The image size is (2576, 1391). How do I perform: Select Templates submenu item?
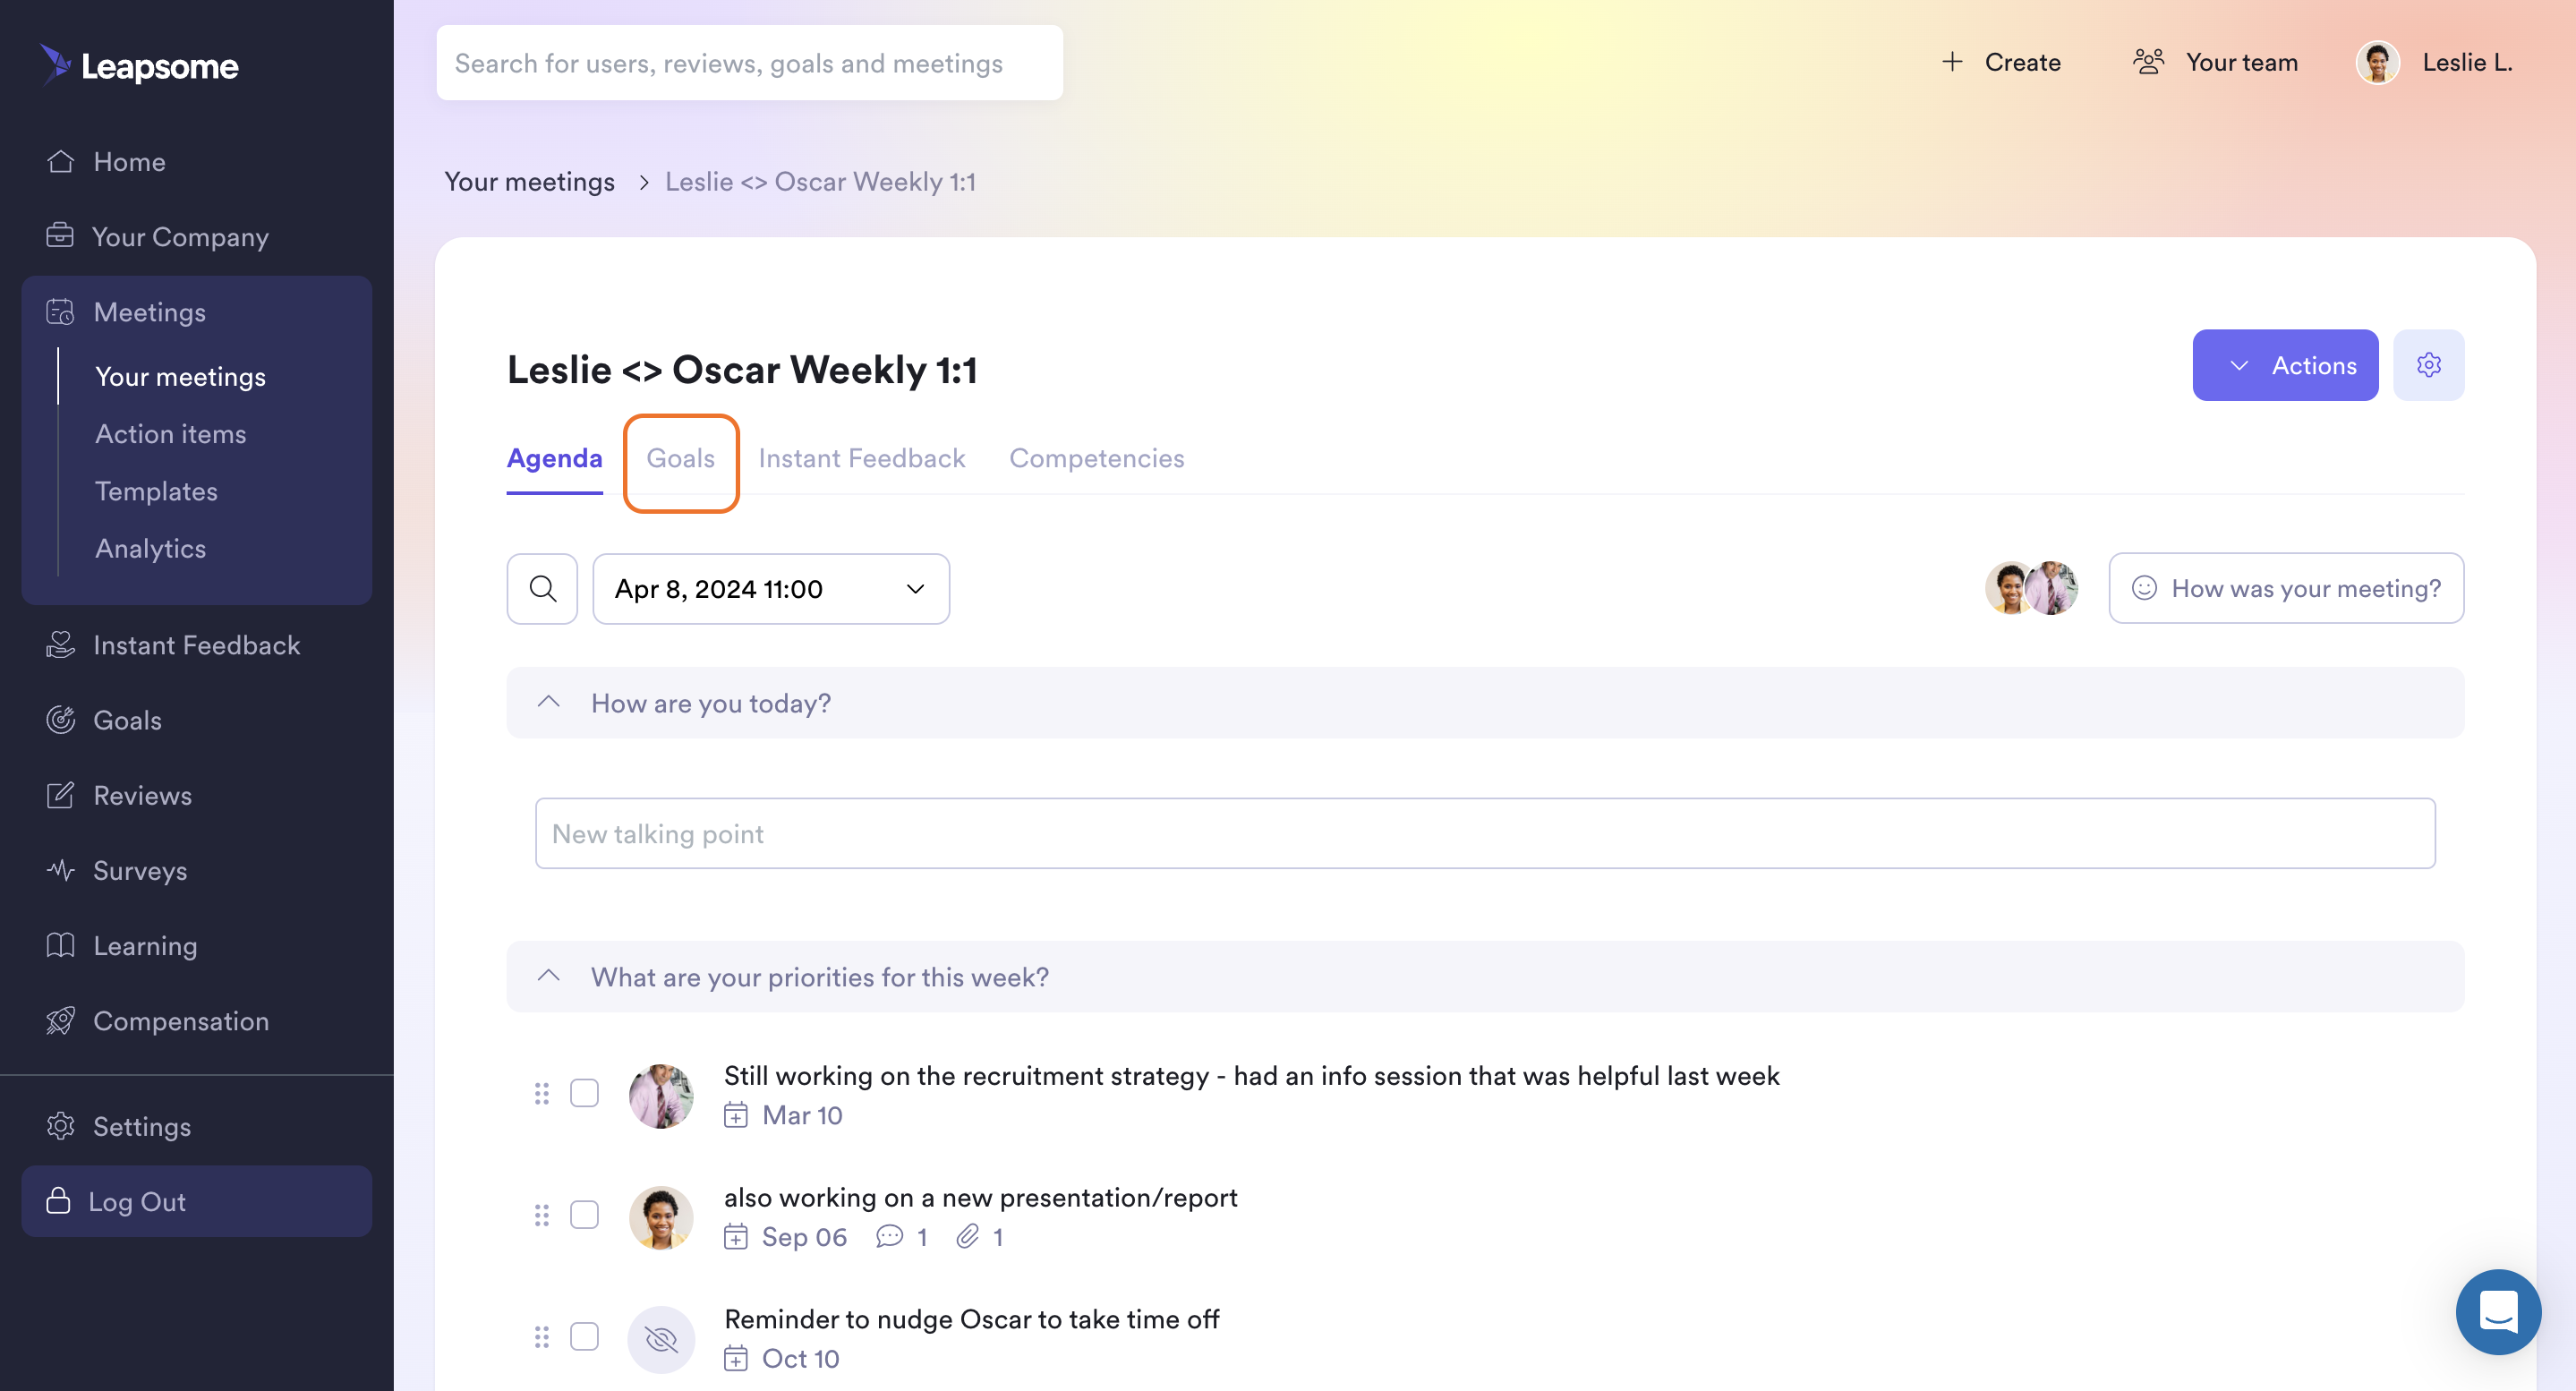[x=156, y=491]
